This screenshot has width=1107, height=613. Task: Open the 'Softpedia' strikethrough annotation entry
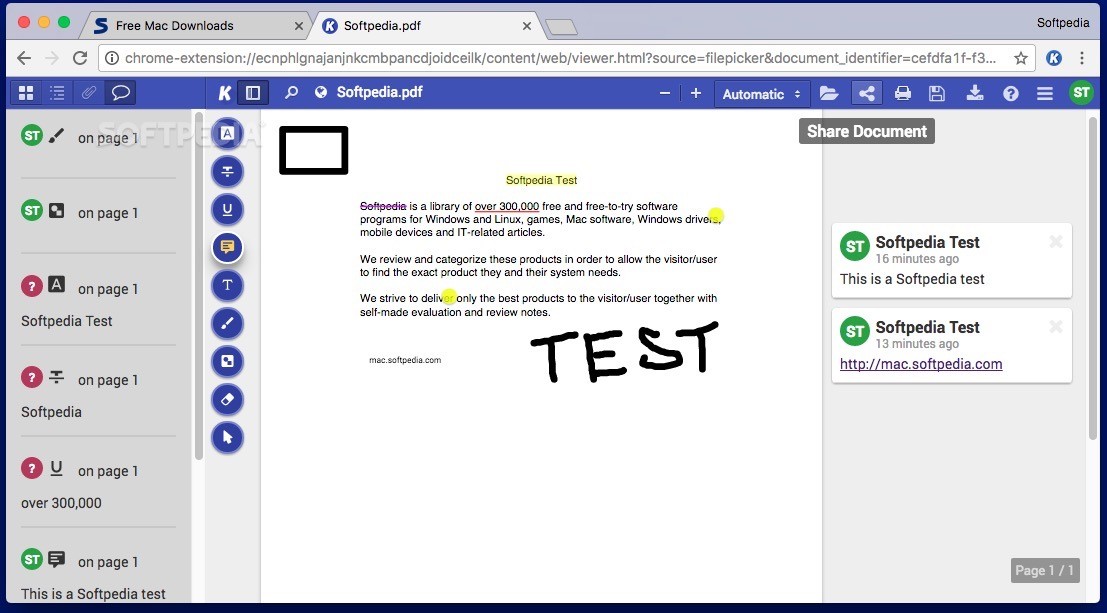(98, 393)
